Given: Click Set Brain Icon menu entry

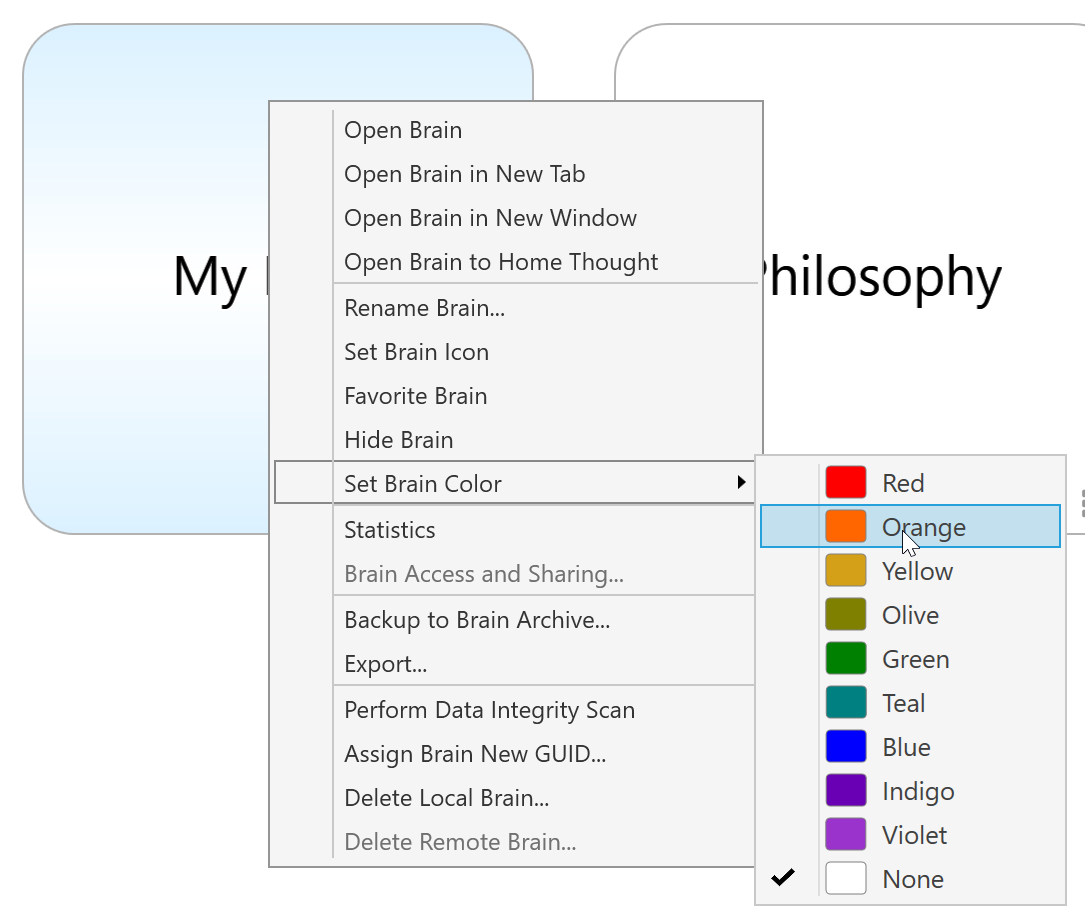Looking at the screenshot, I should click(x=416, y=352).
